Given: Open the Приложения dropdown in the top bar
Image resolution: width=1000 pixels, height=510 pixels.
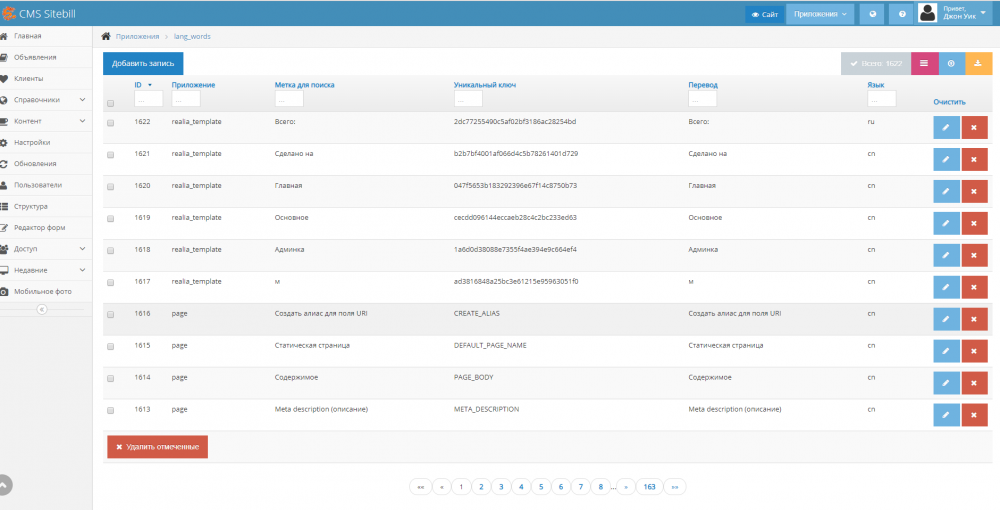Looking at the screenshot, I should click(821, 14).
